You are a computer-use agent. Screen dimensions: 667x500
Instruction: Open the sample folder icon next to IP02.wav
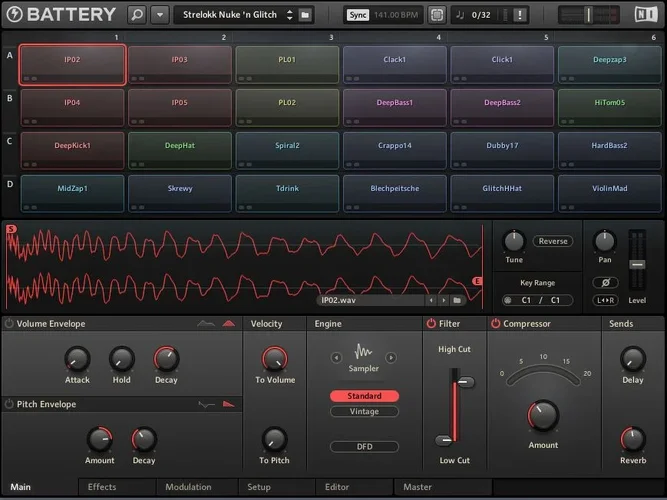[457, 299]
